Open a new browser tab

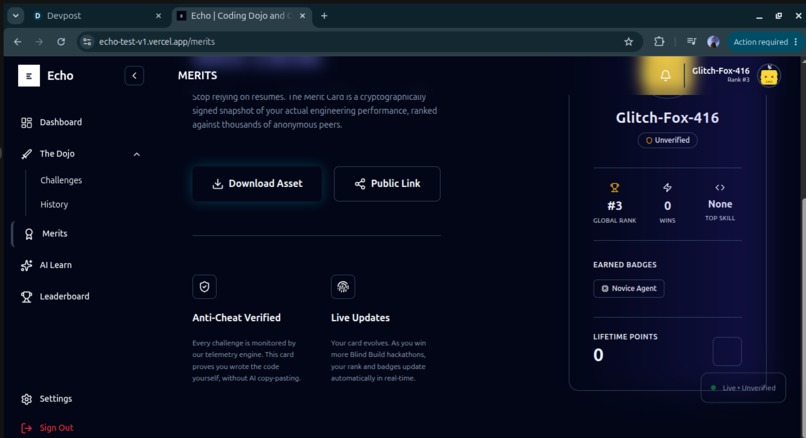(324, 16)
